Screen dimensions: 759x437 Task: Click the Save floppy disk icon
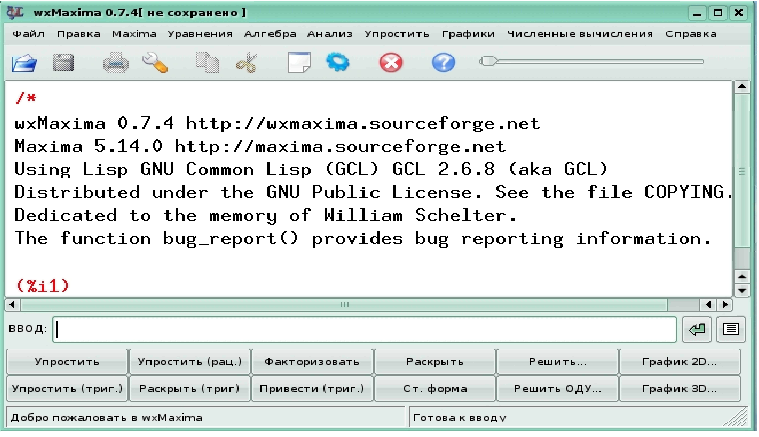[x=63, y=63]
